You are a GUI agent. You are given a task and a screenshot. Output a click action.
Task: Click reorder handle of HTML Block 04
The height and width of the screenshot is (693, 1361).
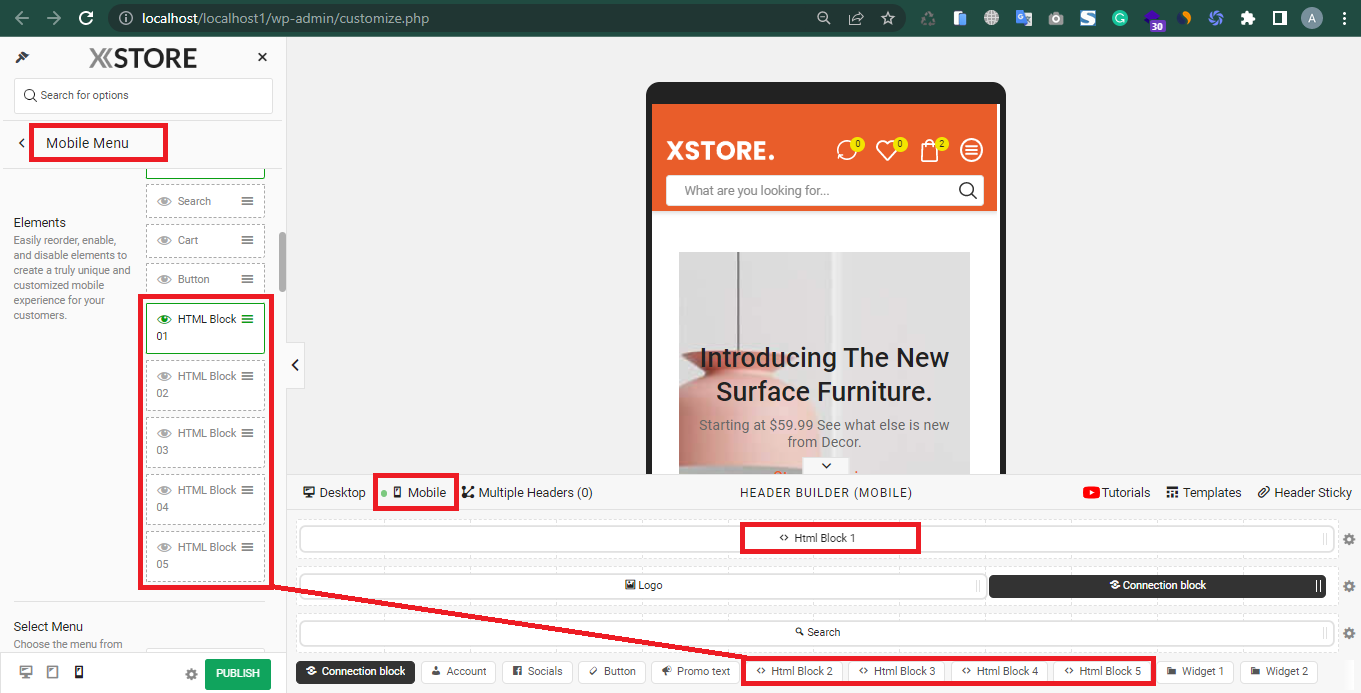[247, 490]
